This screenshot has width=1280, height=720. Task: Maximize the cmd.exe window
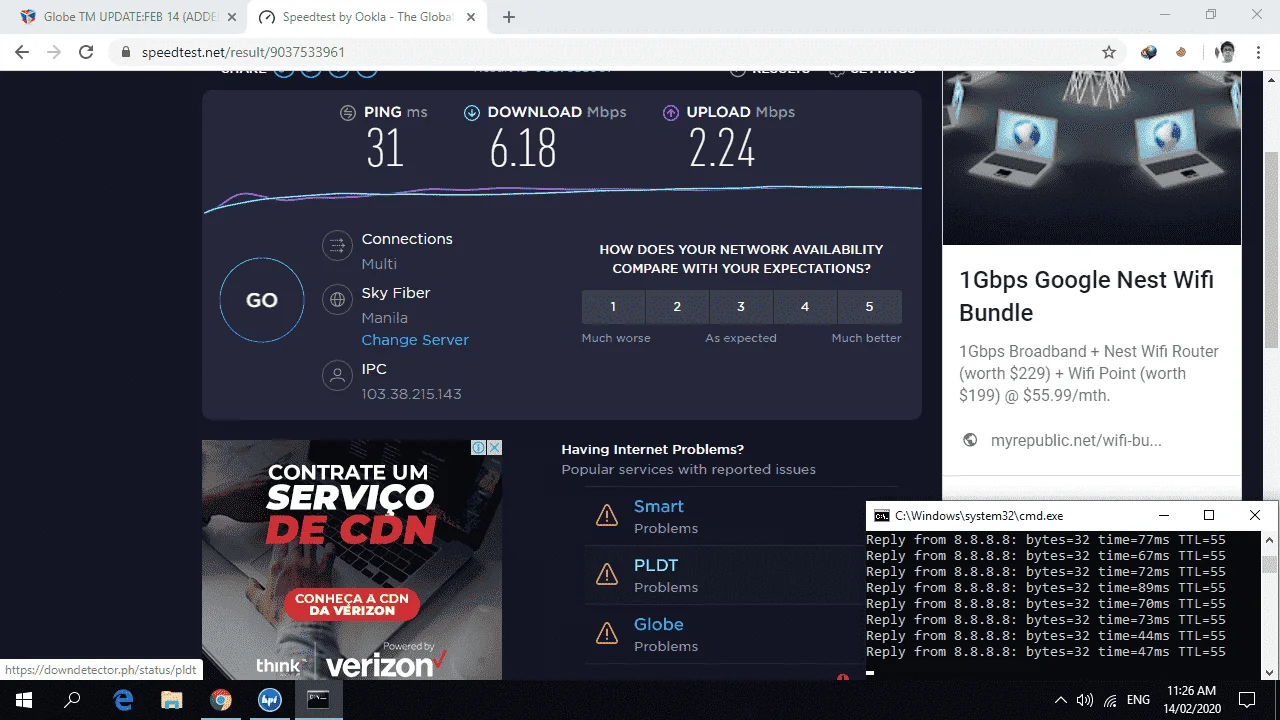(x=1209, y=516)
